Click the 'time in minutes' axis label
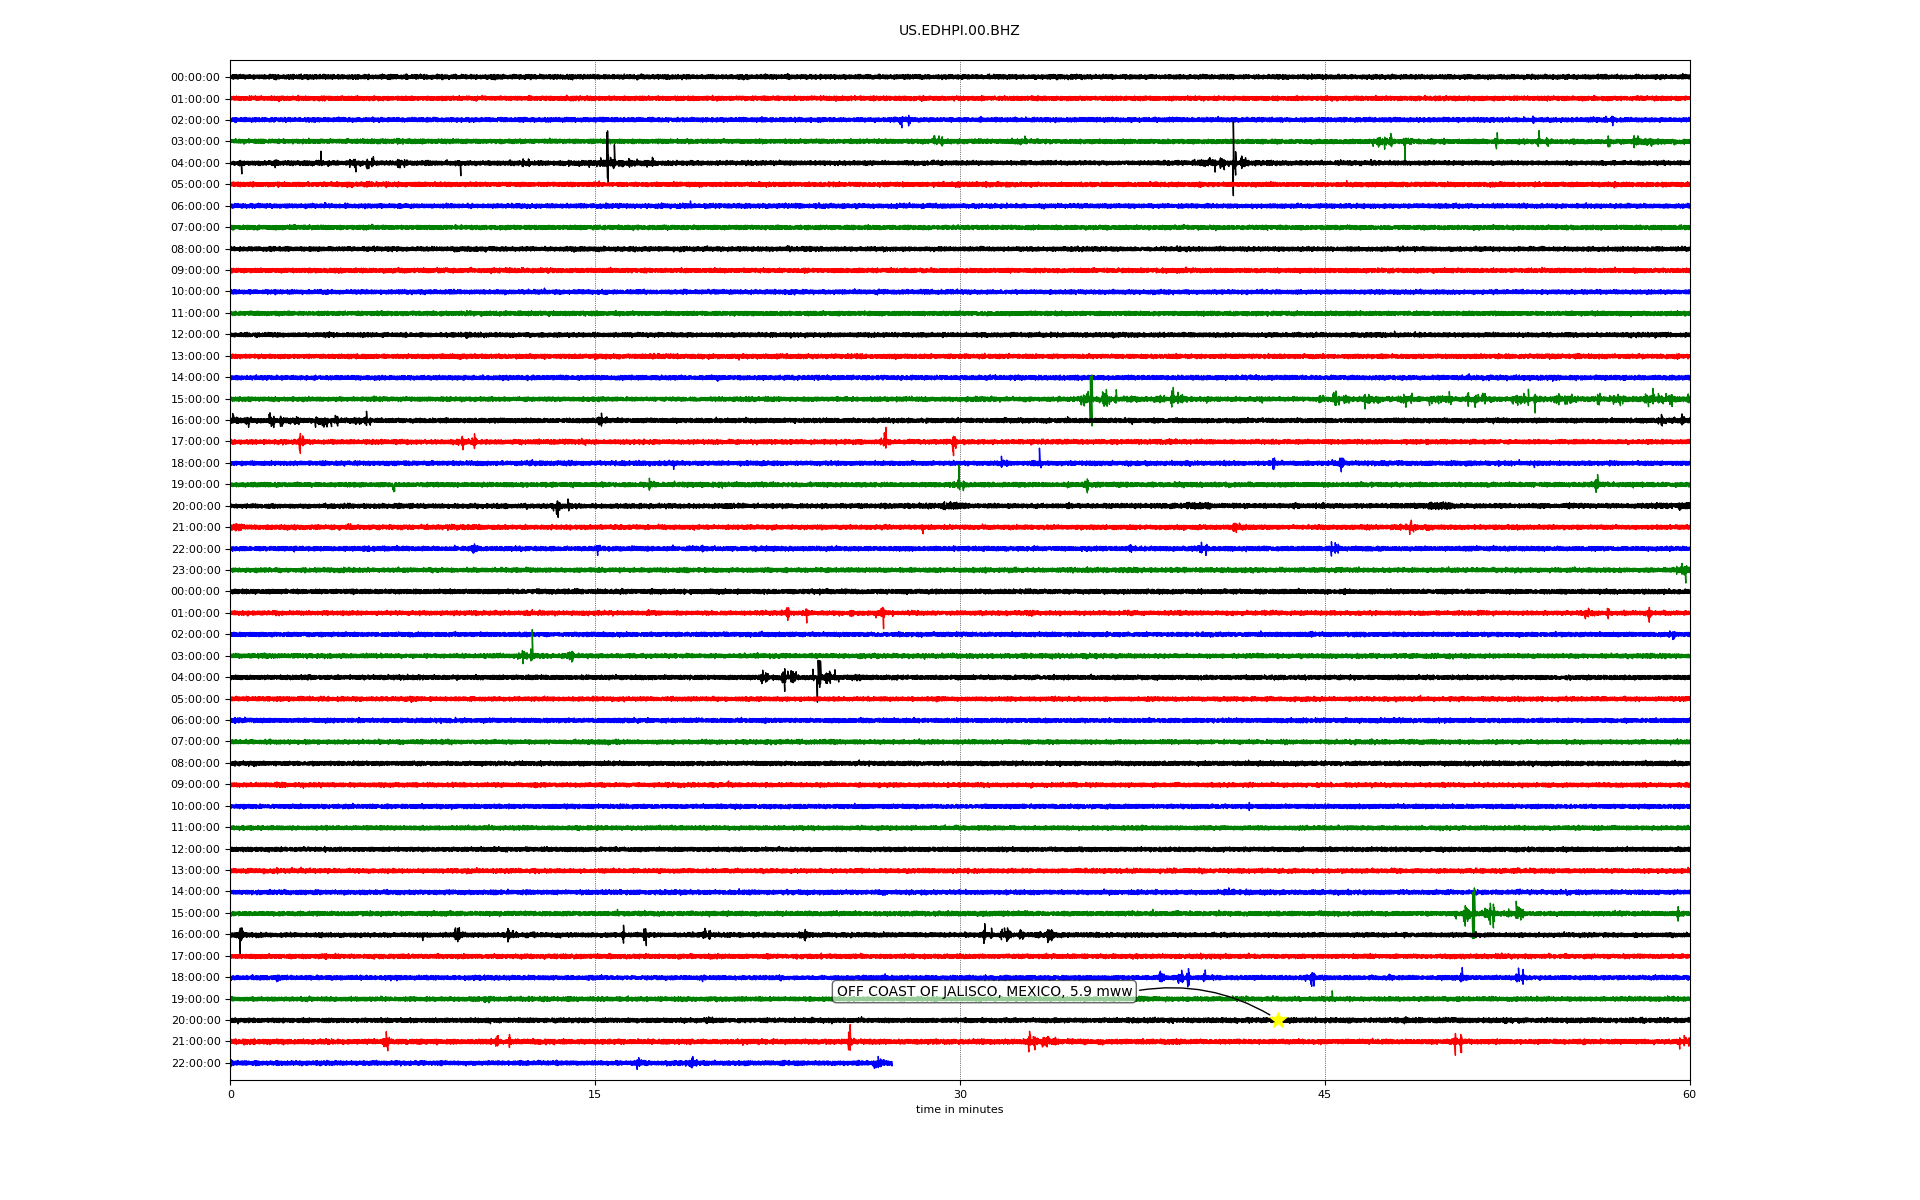The height and width of the screenshot is (1200, 1920). 959,1110
